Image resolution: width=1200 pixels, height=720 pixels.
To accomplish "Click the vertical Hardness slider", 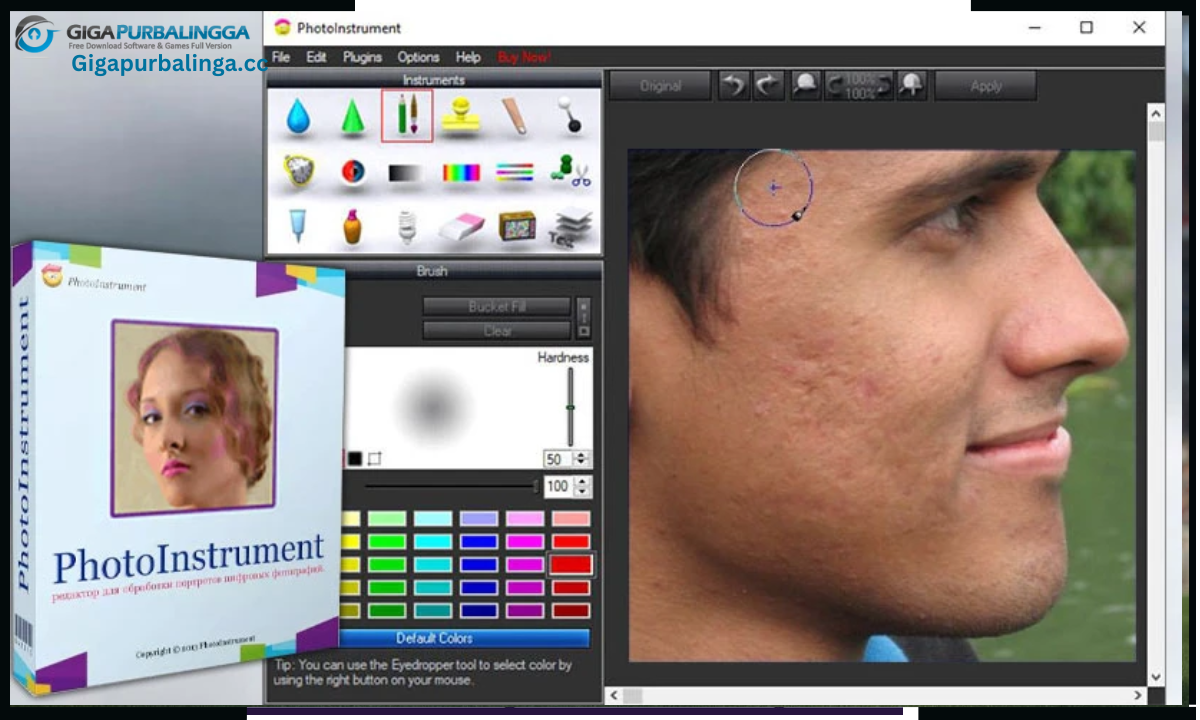I will point(571,407).
